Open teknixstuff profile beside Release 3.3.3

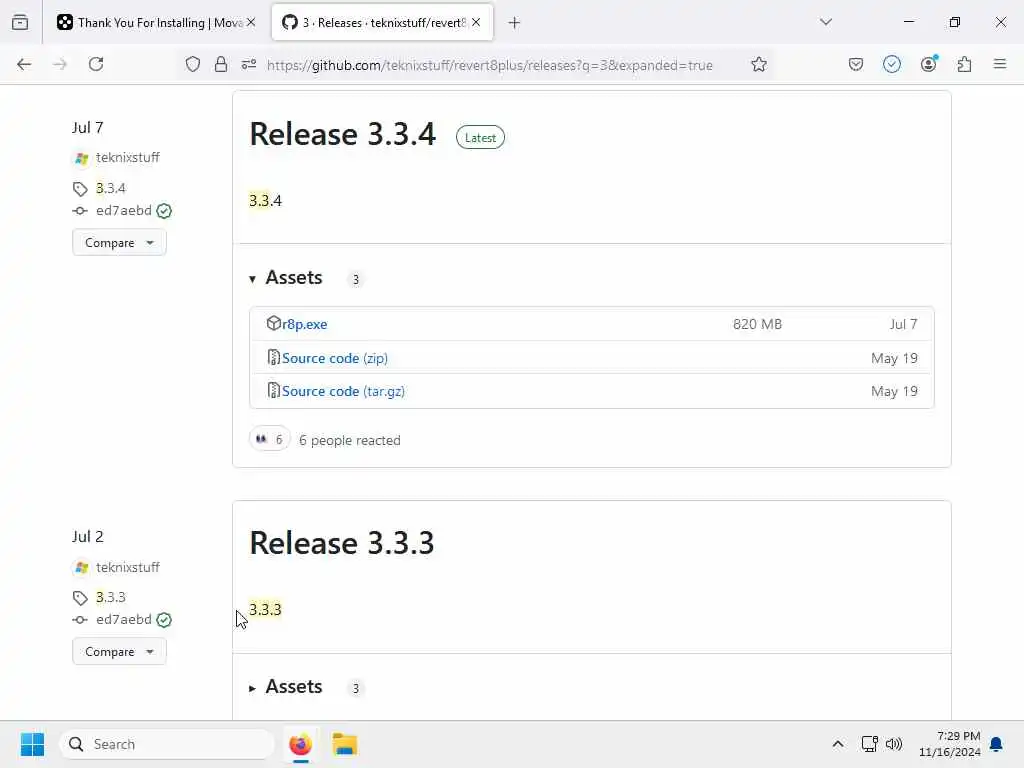point(127,567)
